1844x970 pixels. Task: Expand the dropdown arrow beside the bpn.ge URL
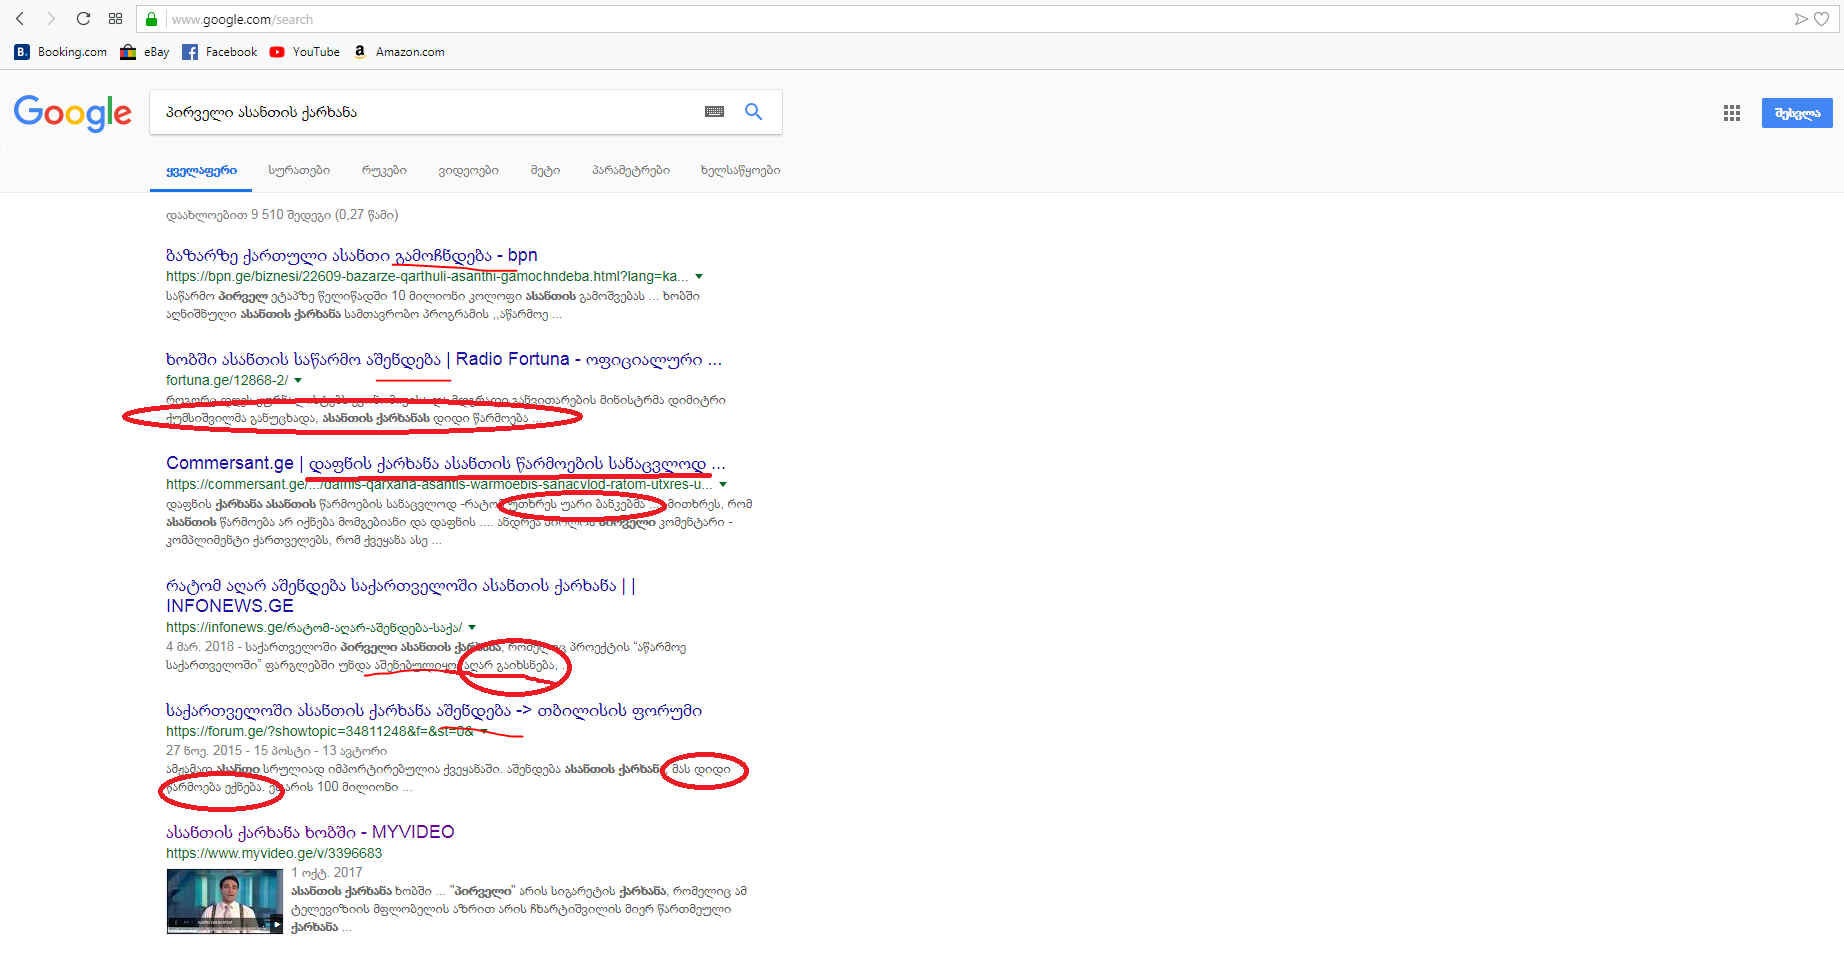click(699, 277)
